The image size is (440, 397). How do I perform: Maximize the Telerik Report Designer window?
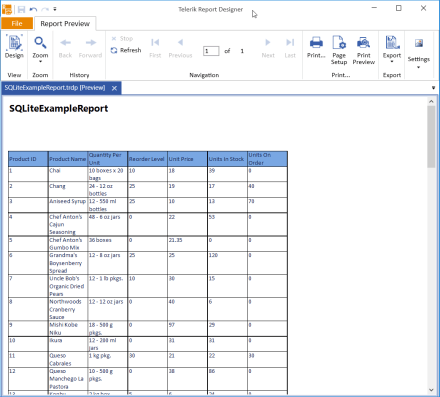(x=399, y=8)
